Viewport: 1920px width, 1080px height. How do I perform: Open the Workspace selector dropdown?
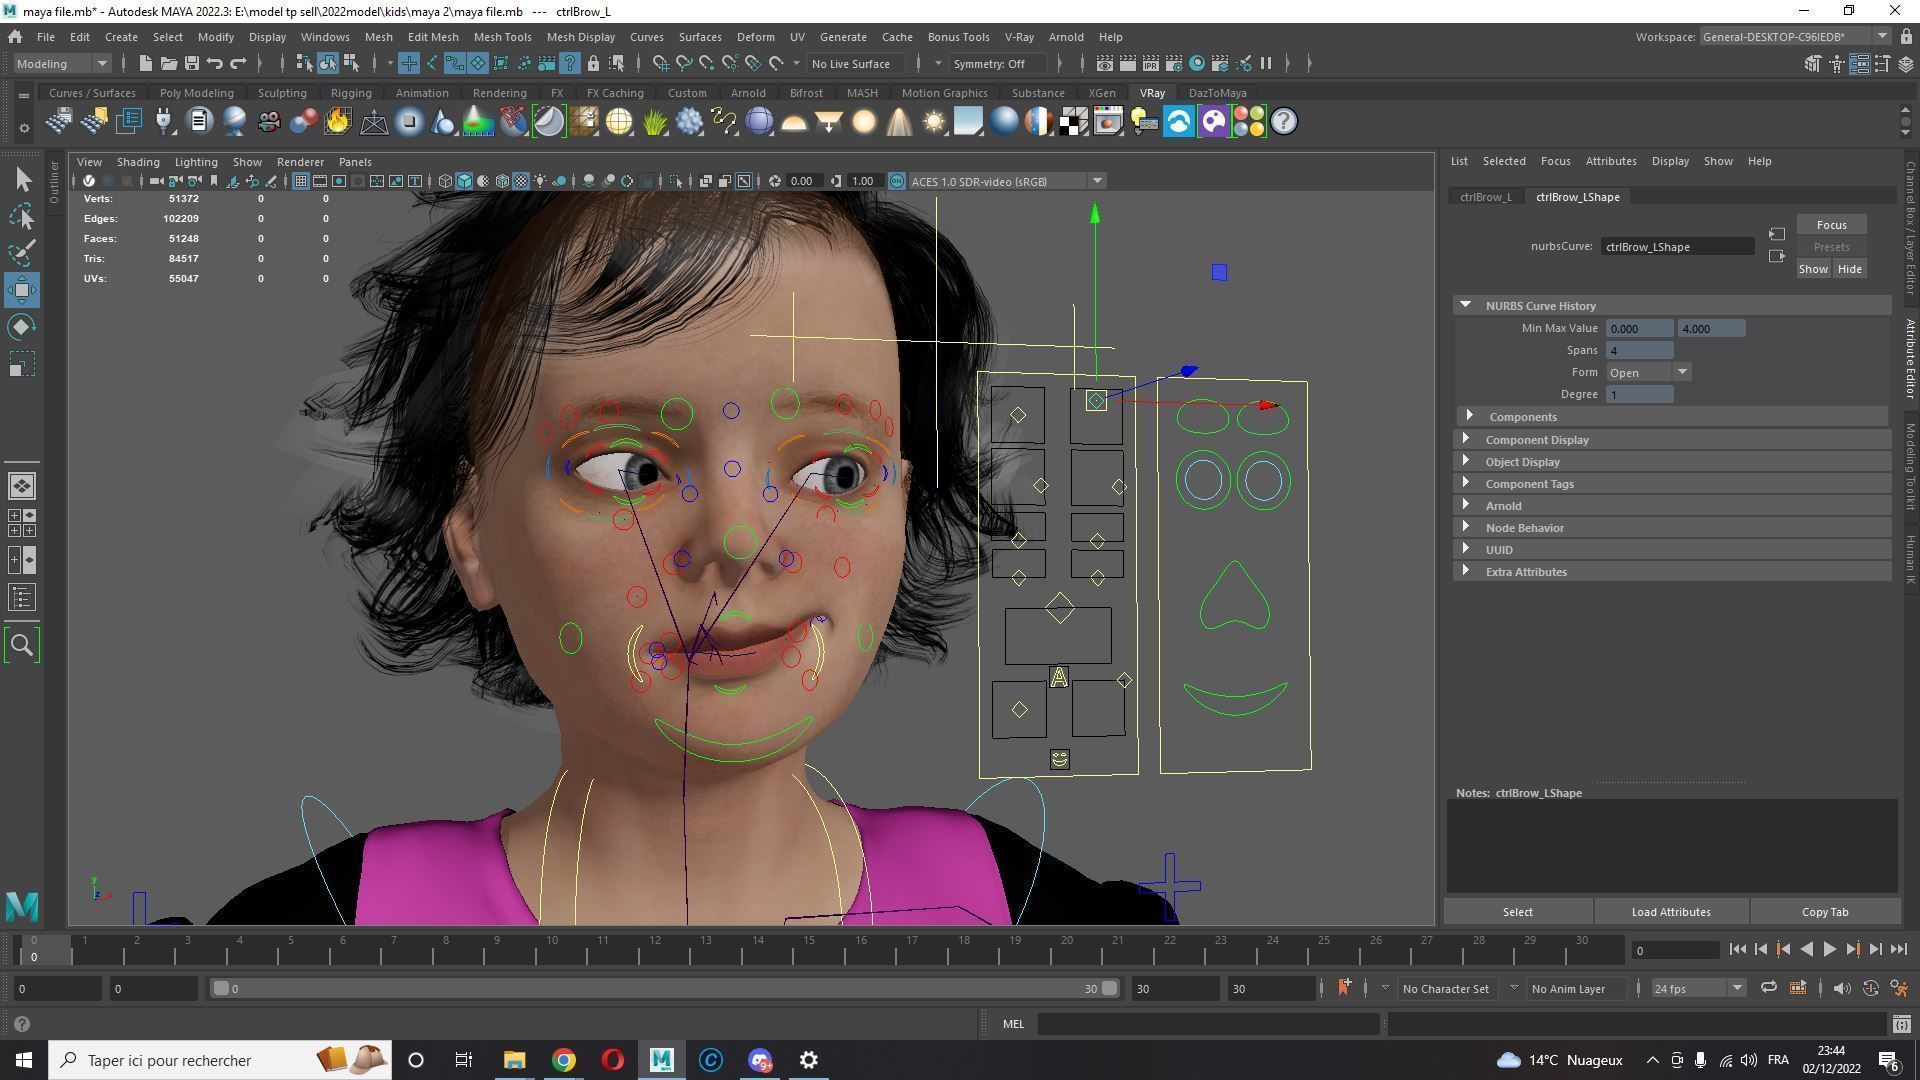[x=1794, y=37]
